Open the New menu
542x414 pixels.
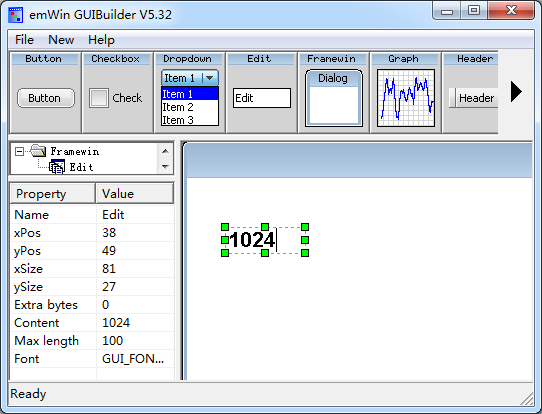click(61, 40)
